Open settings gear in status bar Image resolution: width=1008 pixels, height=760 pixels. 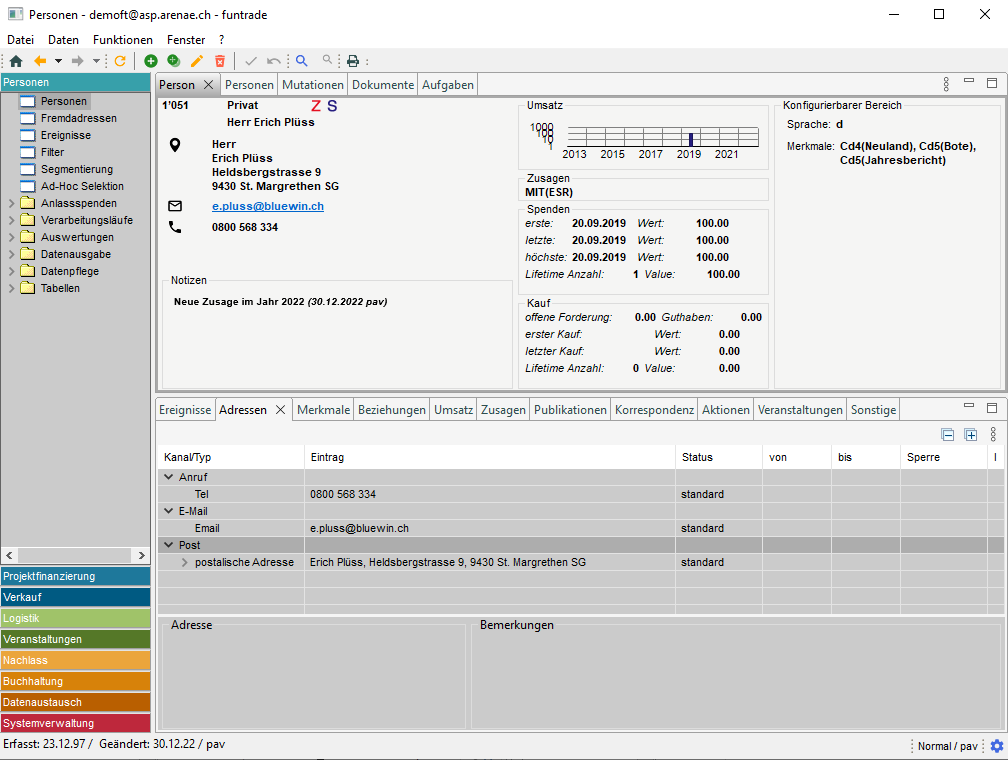tap(996, 746)
